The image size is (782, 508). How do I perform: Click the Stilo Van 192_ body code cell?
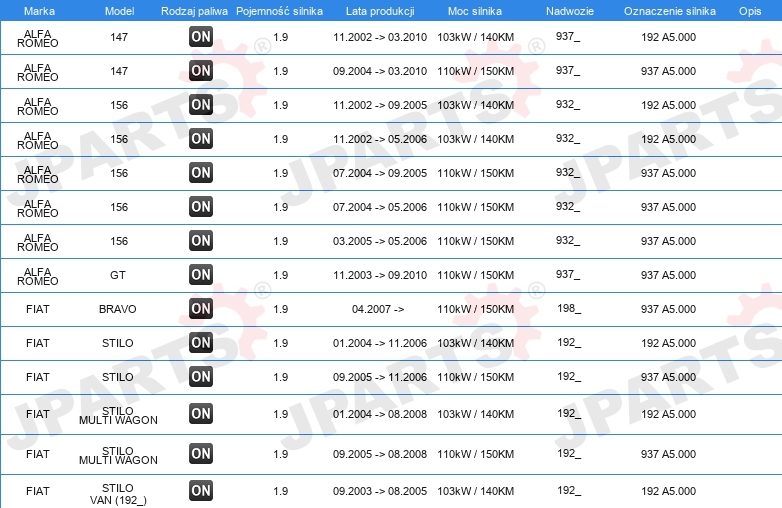569,490
